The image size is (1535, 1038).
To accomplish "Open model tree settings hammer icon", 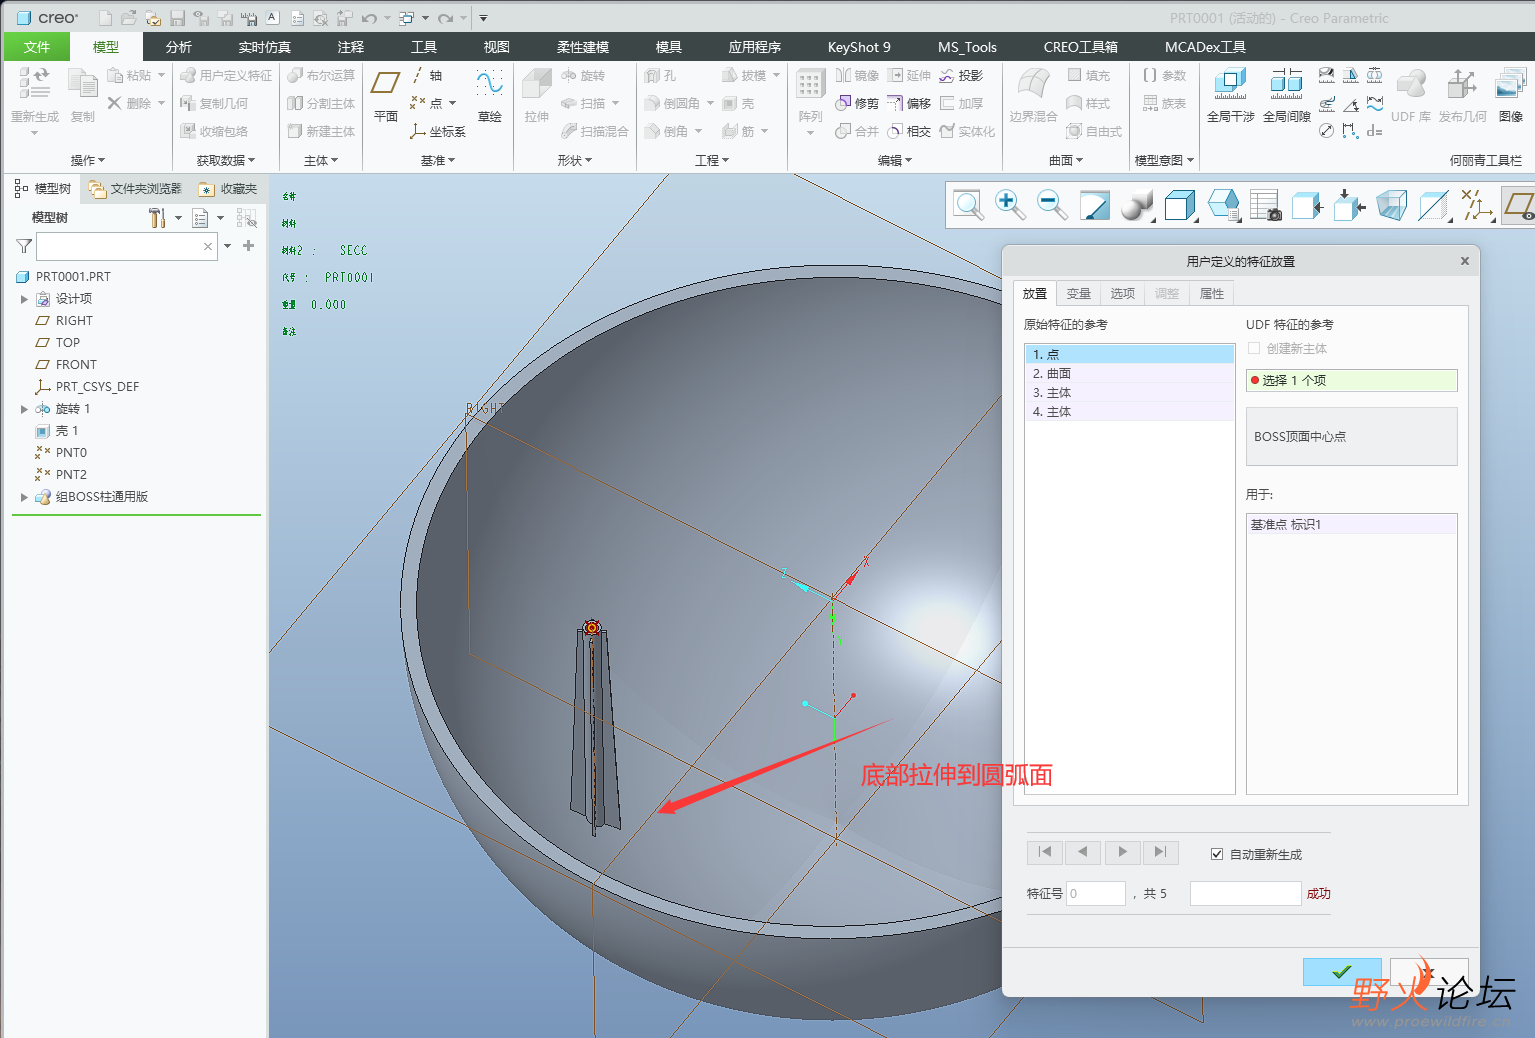I will (157, 218).
